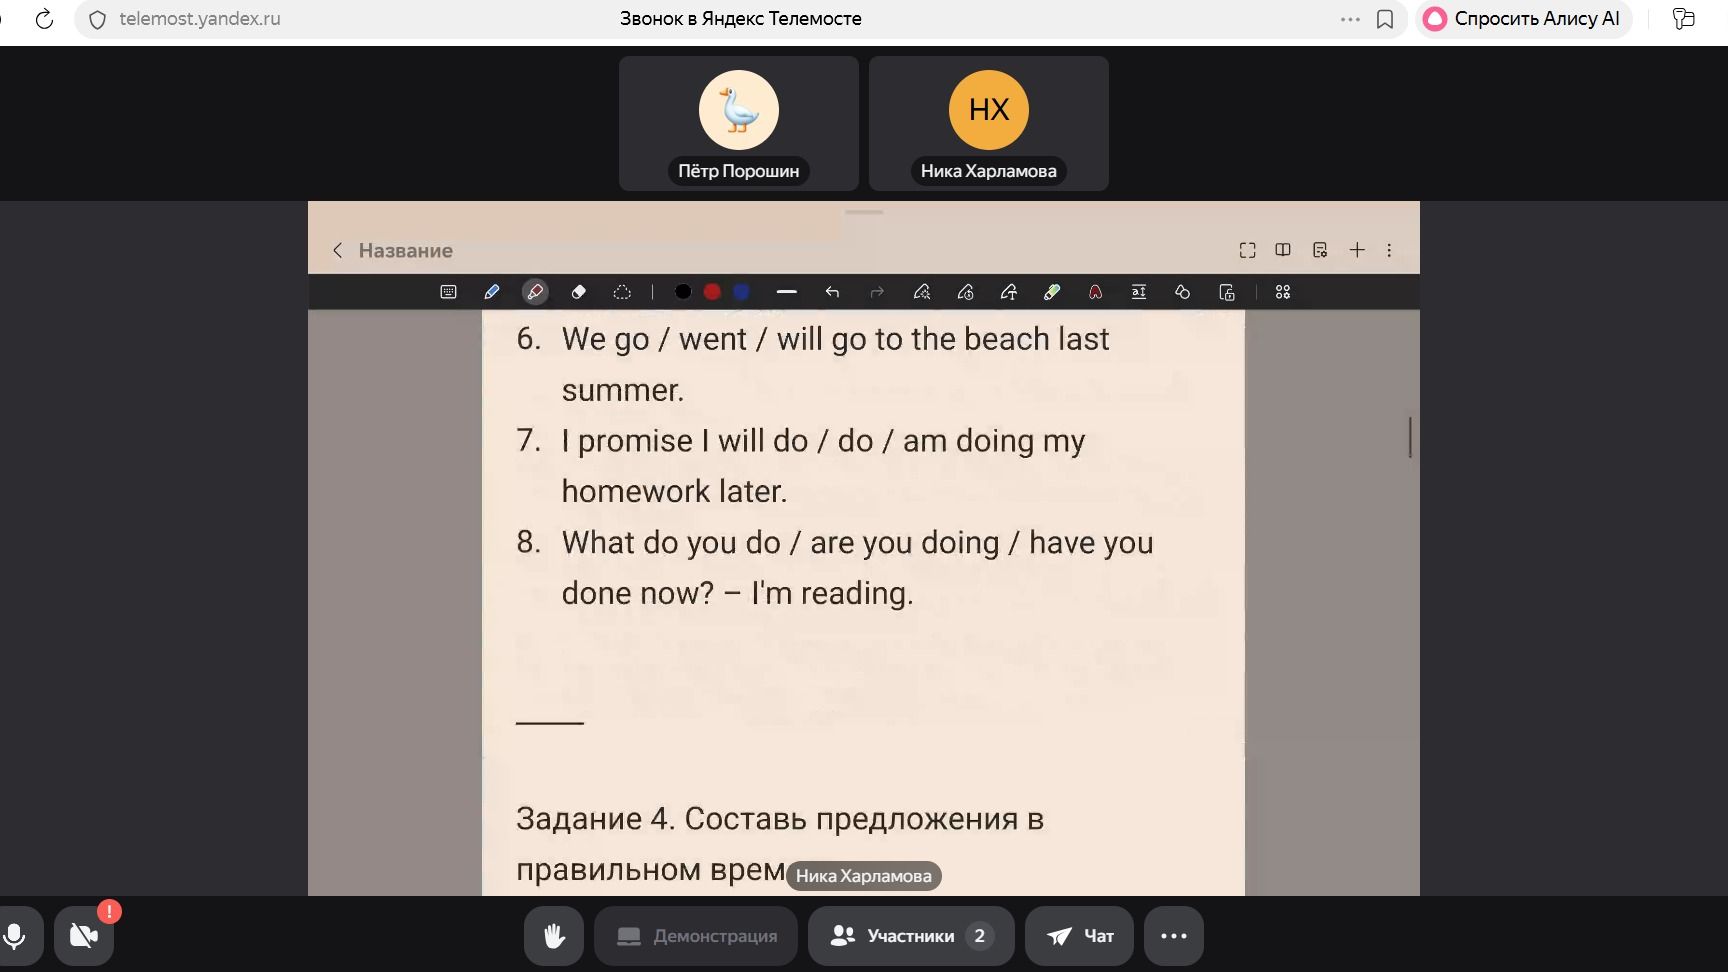Open the note's vertical three-dot menu
This screenshot has width=1728, height=972.
1389,250
